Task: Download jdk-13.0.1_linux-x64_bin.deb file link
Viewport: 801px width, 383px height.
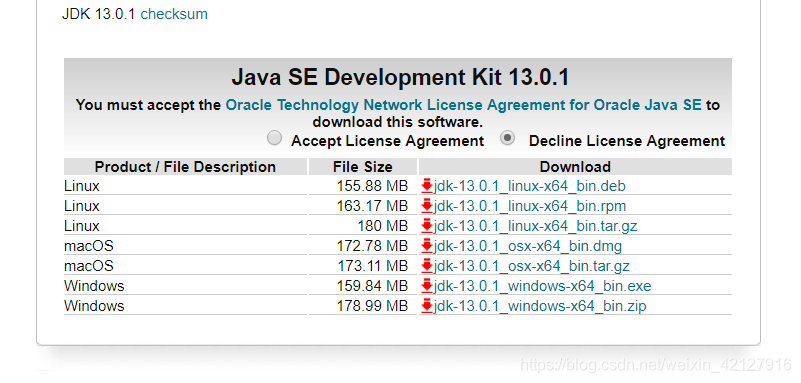Action: tap(530, 186)
